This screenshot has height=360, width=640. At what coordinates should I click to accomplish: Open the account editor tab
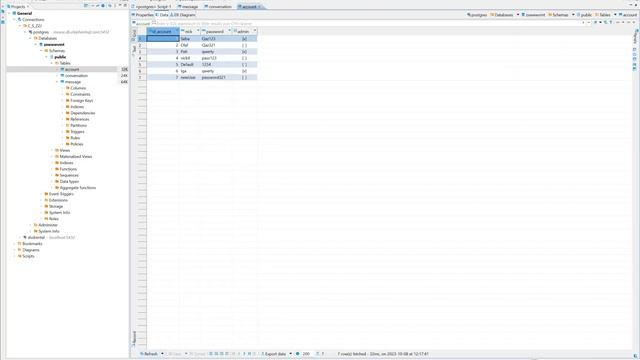249,7
